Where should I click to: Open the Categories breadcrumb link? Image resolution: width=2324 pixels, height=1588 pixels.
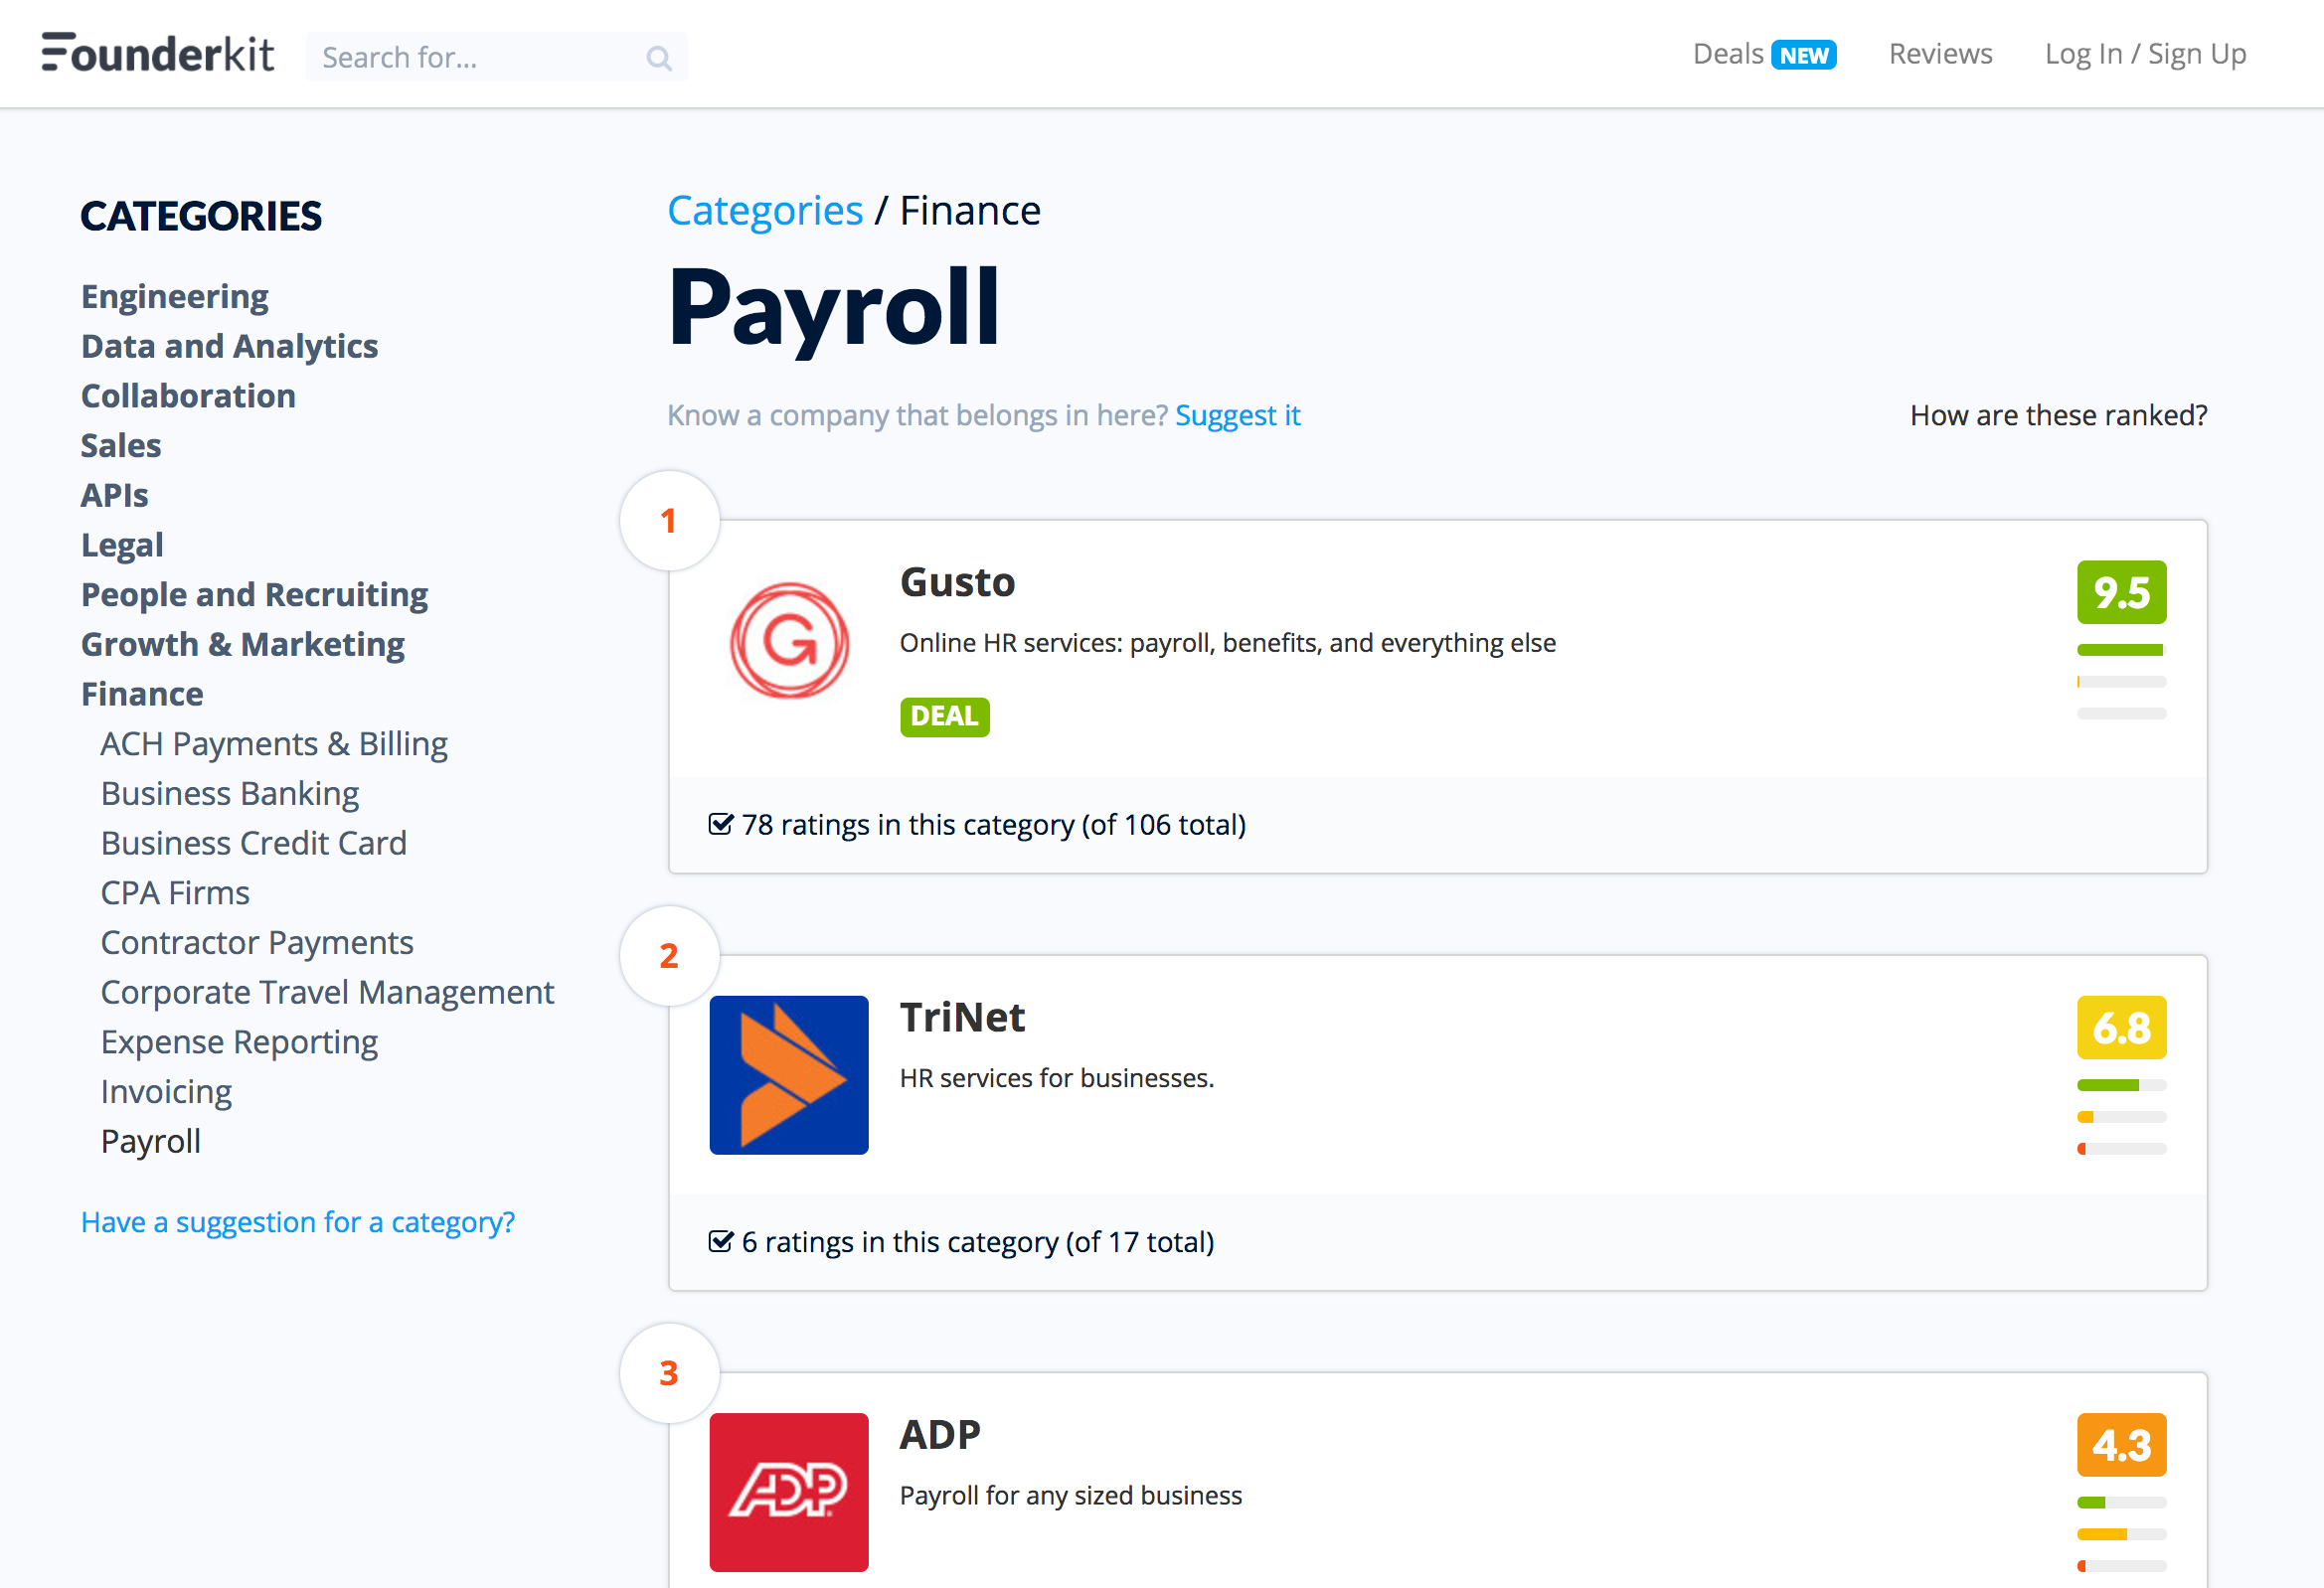pyautogui.click(x=765, y=211)
